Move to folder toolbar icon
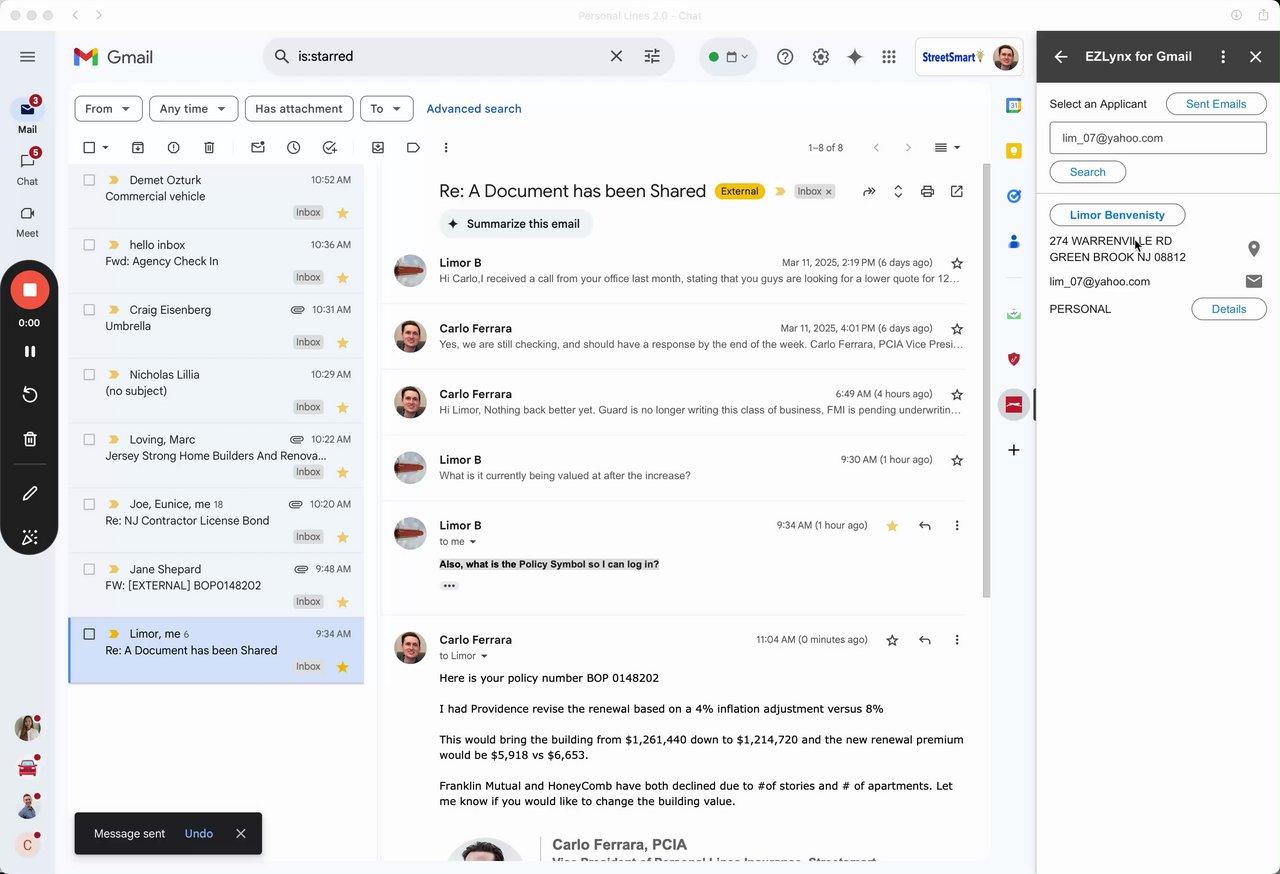The width and height of the screenshot is (1280, 874). pyautogui.click(x=378, y=148)
